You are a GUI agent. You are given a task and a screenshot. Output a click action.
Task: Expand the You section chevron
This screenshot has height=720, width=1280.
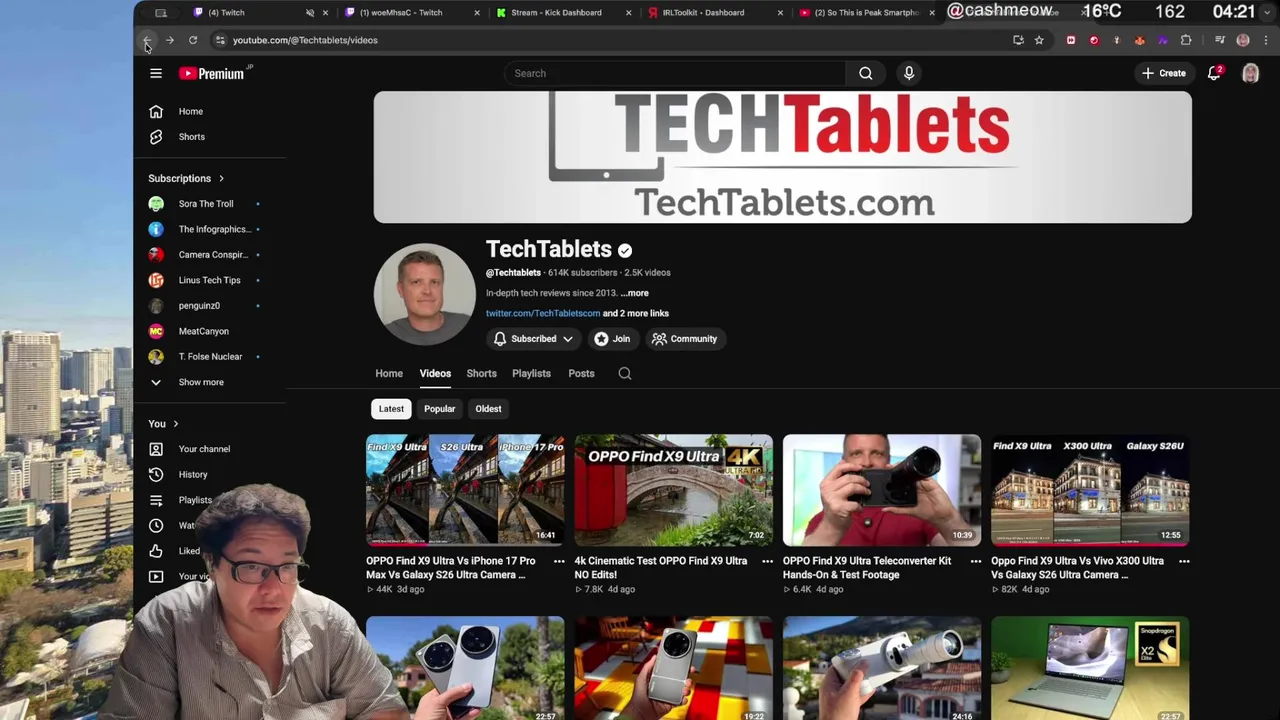pyautogui.click(x=175, y=424)
